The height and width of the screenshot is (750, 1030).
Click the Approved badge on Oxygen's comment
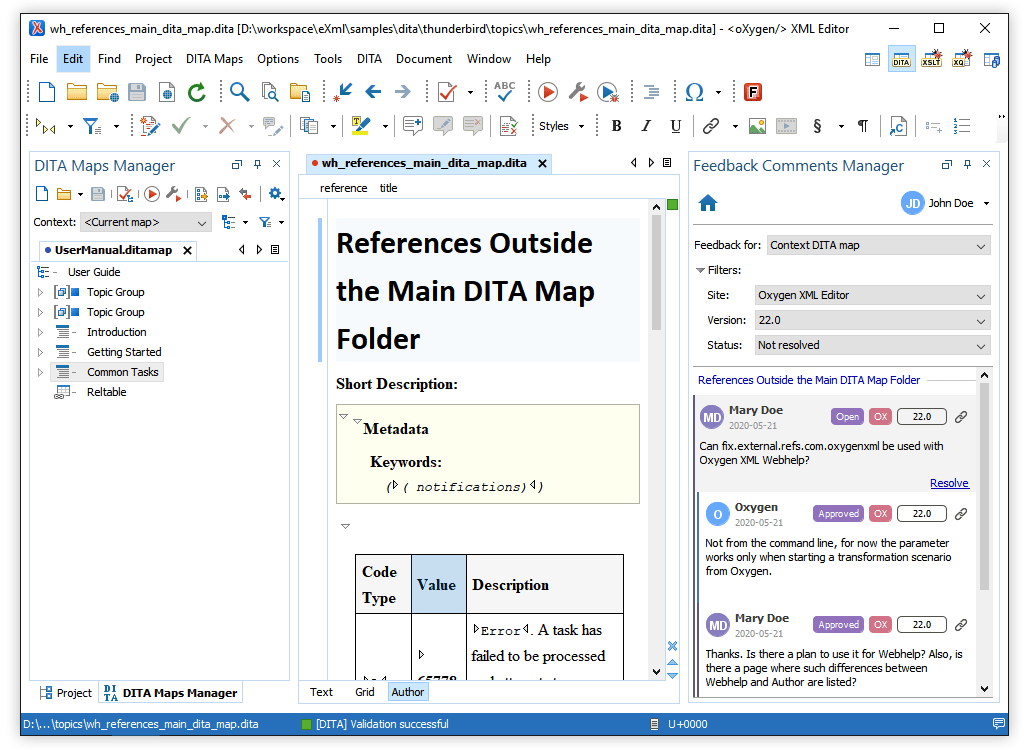(838, 514)
